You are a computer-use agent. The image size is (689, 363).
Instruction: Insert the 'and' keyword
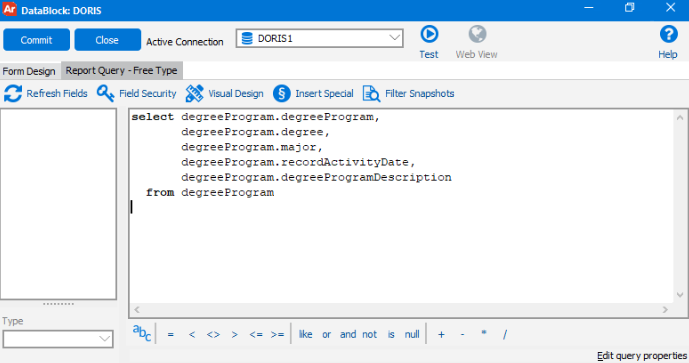[x=348, y=334]
